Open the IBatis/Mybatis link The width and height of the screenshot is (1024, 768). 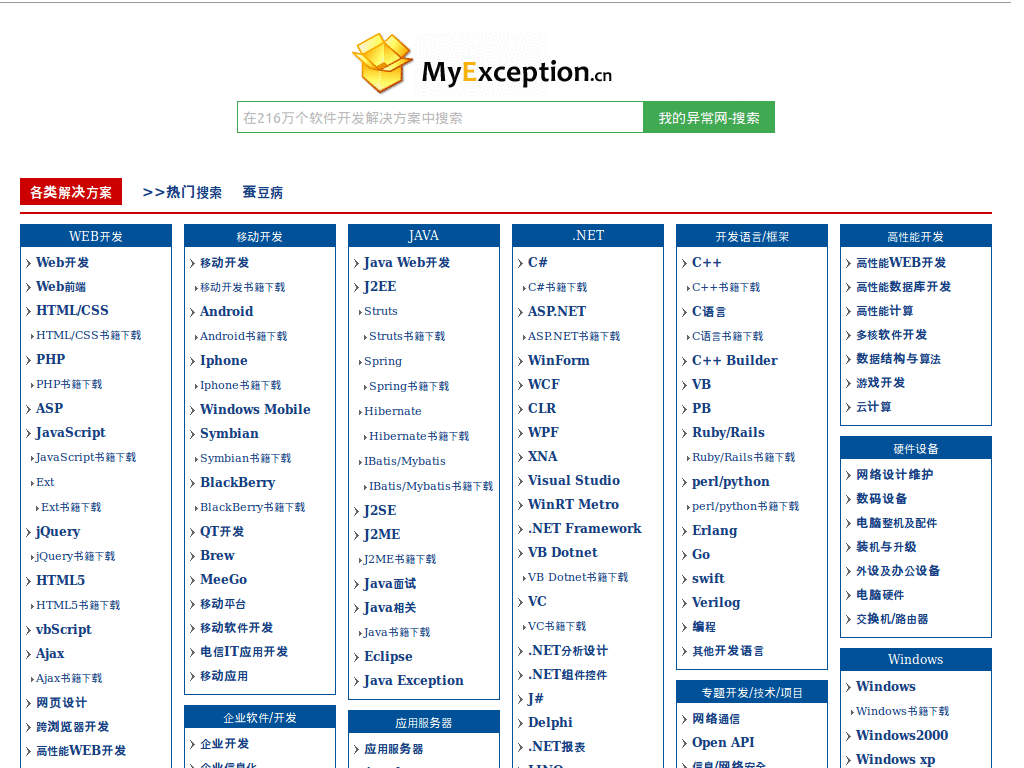point(405,461)
